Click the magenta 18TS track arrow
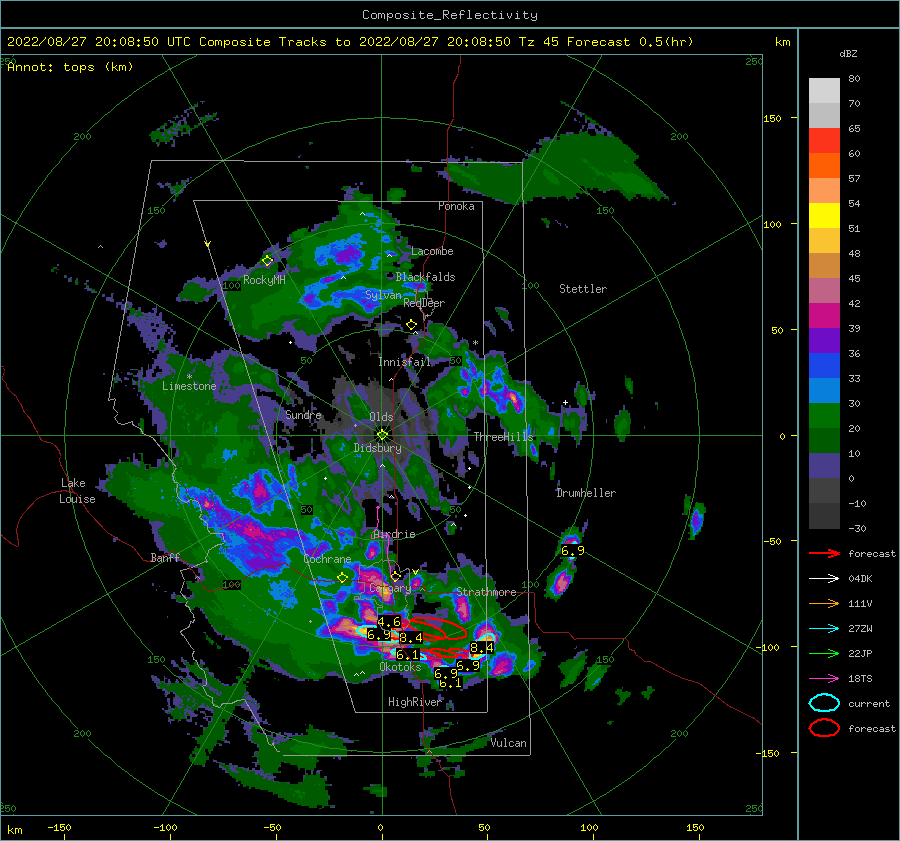The width and height of the screenshot is (900, 841). (824, 679)
